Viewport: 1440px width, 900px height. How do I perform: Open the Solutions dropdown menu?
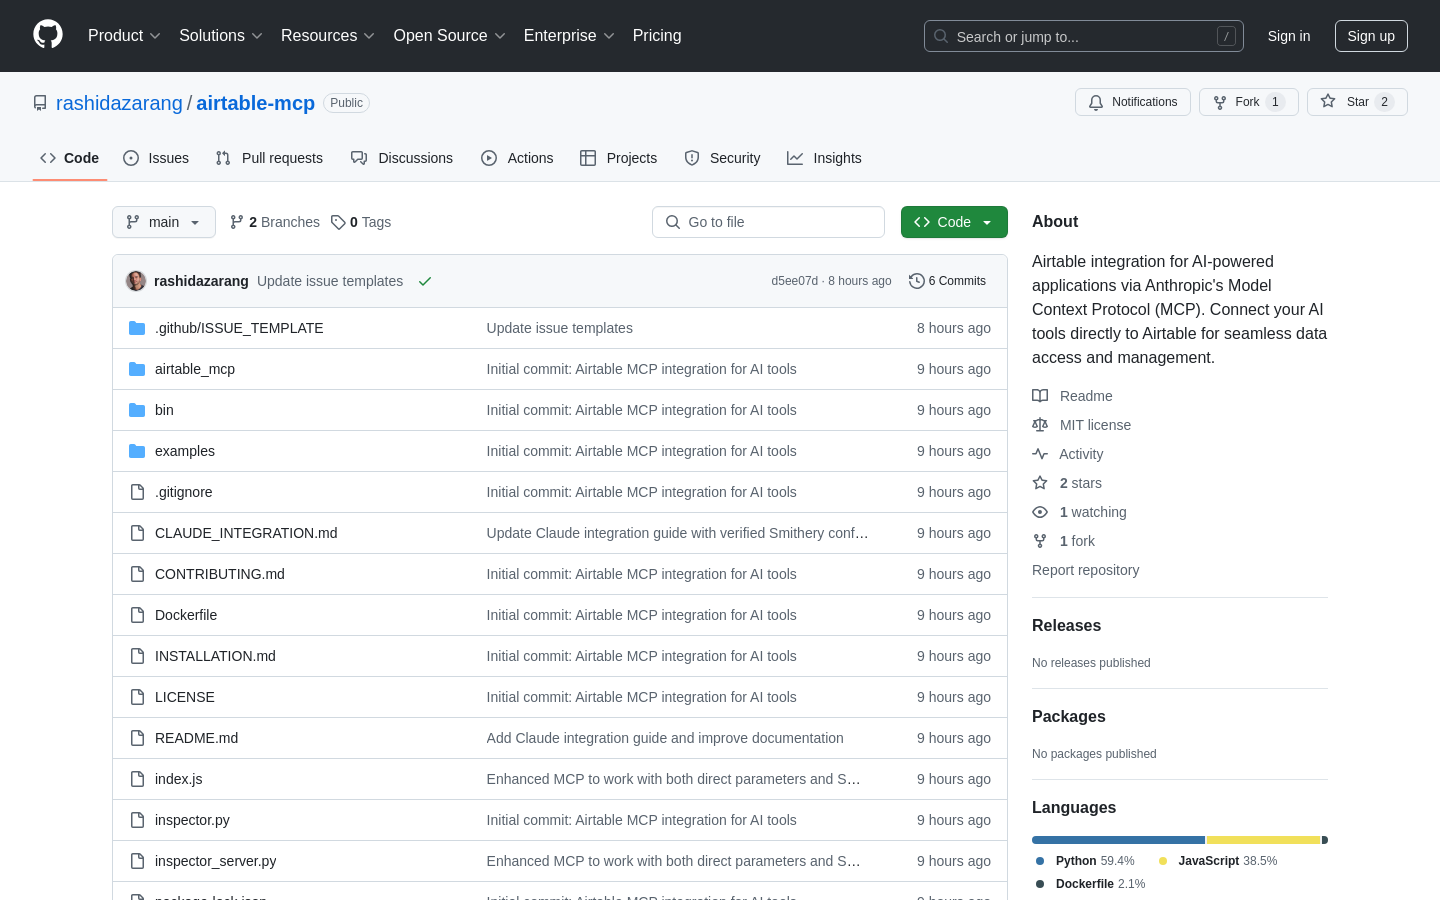coord(221,36)
